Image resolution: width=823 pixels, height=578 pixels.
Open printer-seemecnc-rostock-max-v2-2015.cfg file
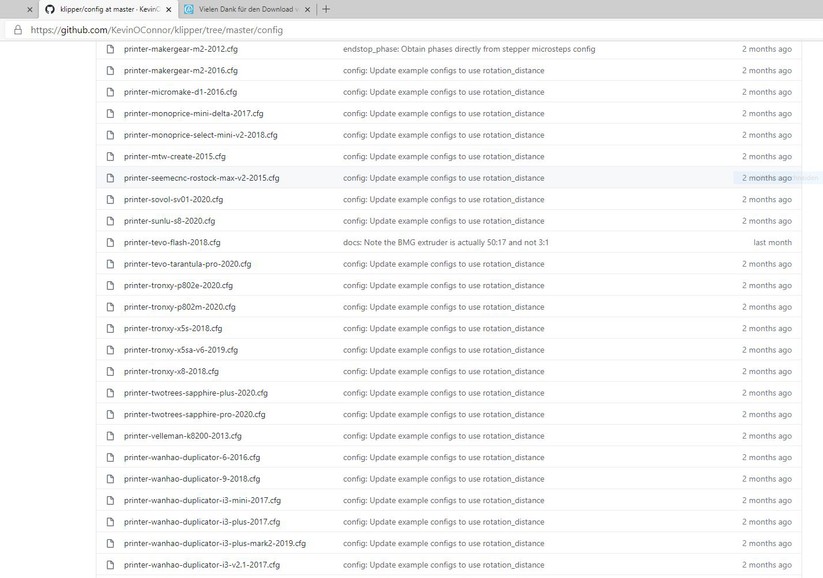click(x=201, y=178)
